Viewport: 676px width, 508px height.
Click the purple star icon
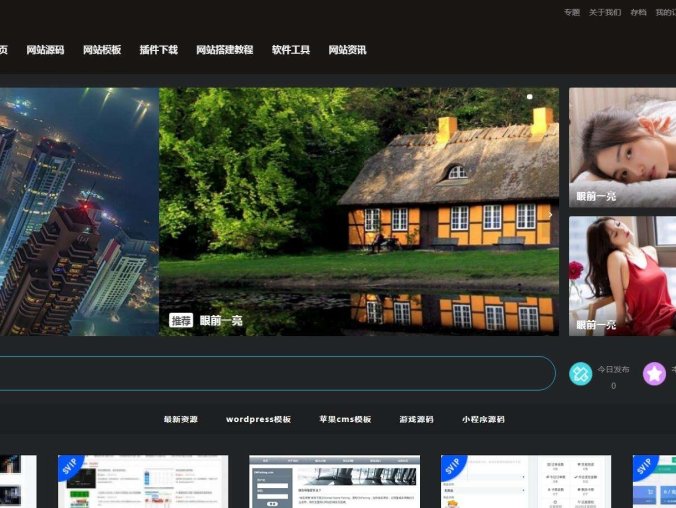(x=654, y=374)
